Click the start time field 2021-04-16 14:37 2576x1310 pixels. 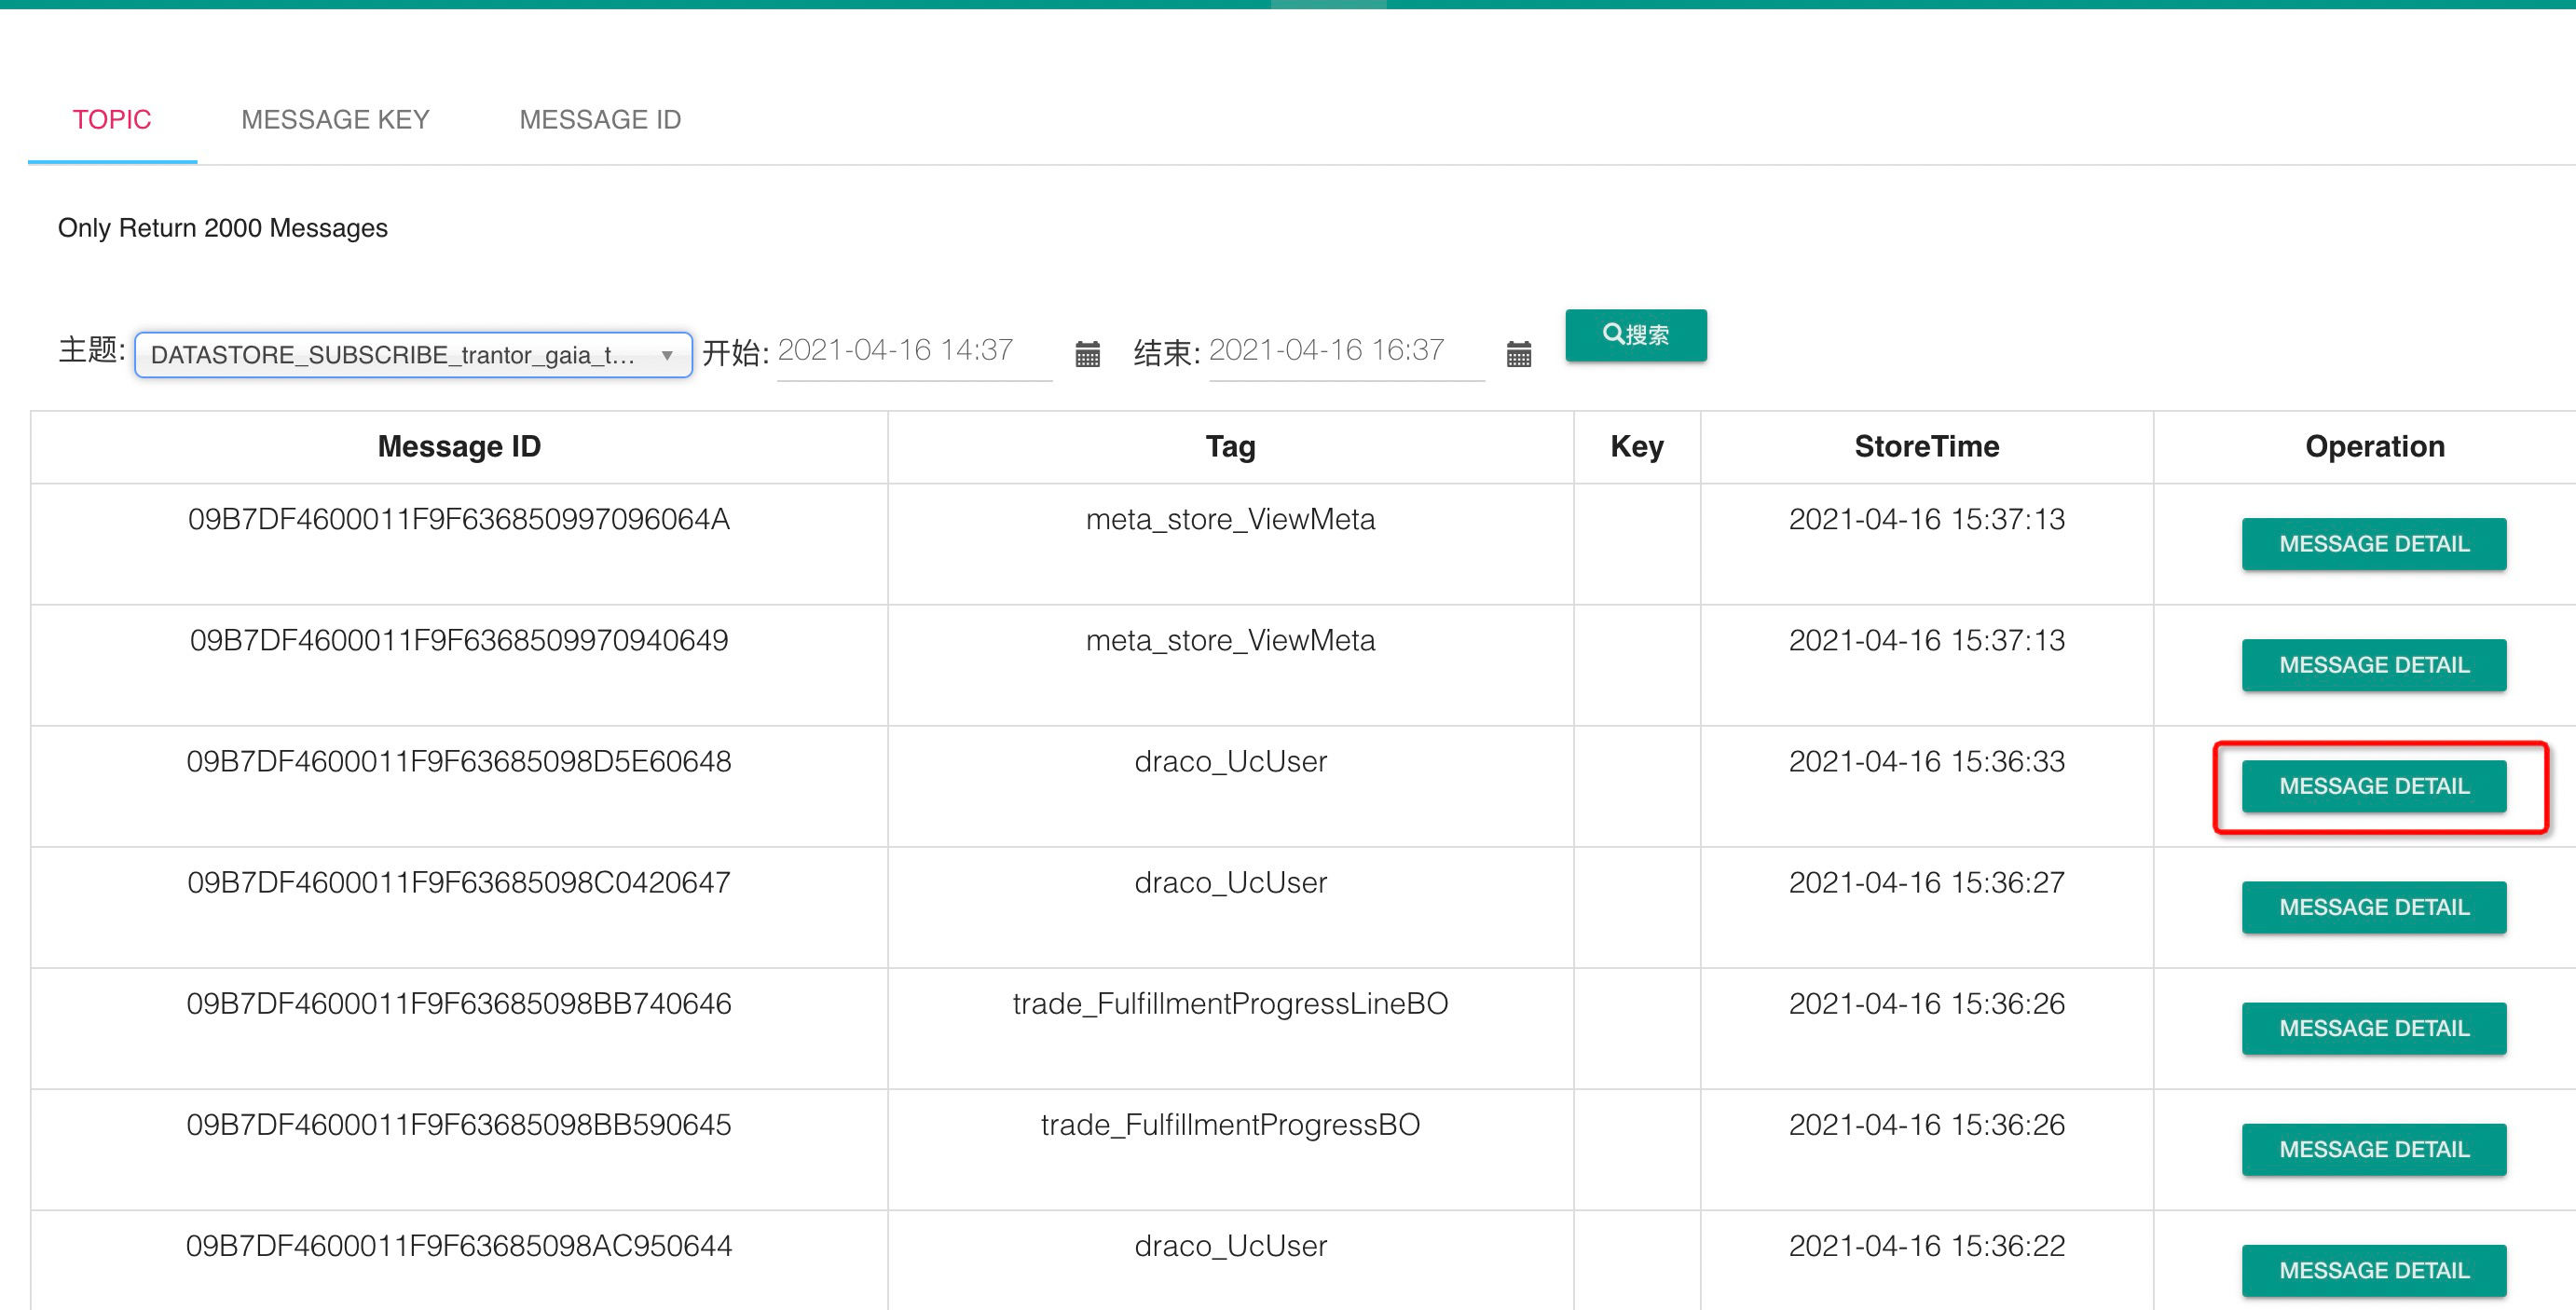[x=914, y=351]
